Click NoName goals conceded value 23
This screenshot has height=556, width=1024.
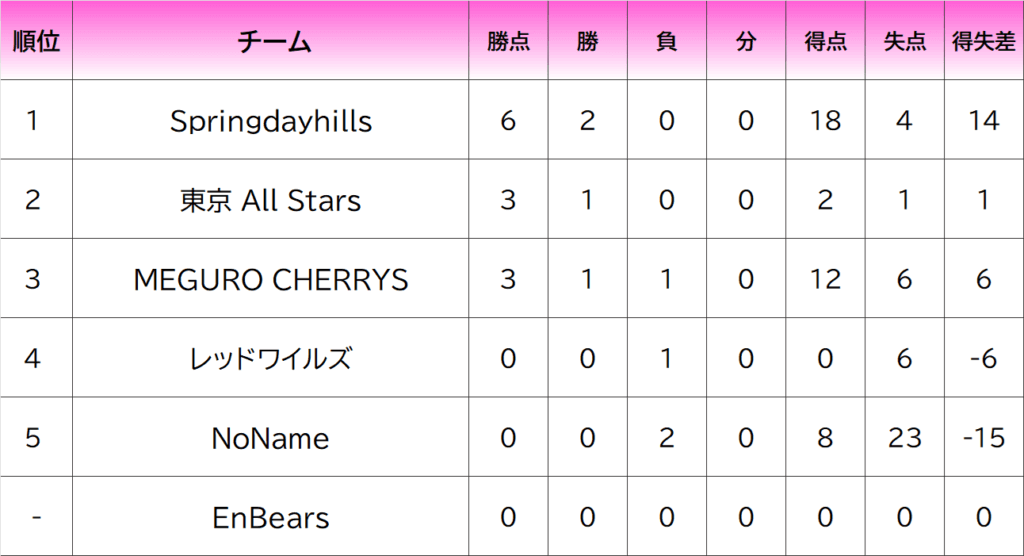tap(904, 438)
